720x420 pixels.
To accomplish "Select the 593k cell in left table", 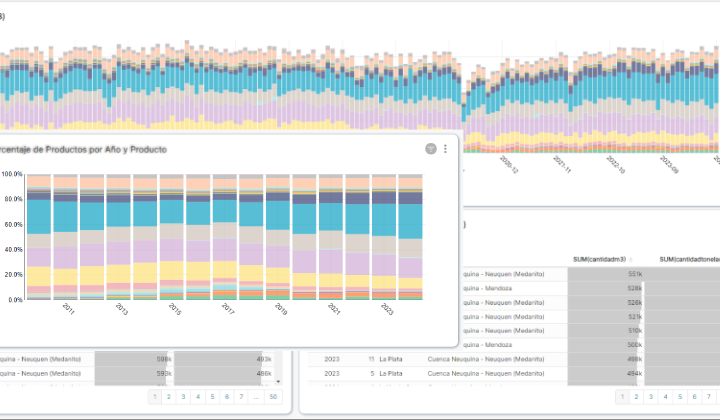I will click(x=134, y=373).
